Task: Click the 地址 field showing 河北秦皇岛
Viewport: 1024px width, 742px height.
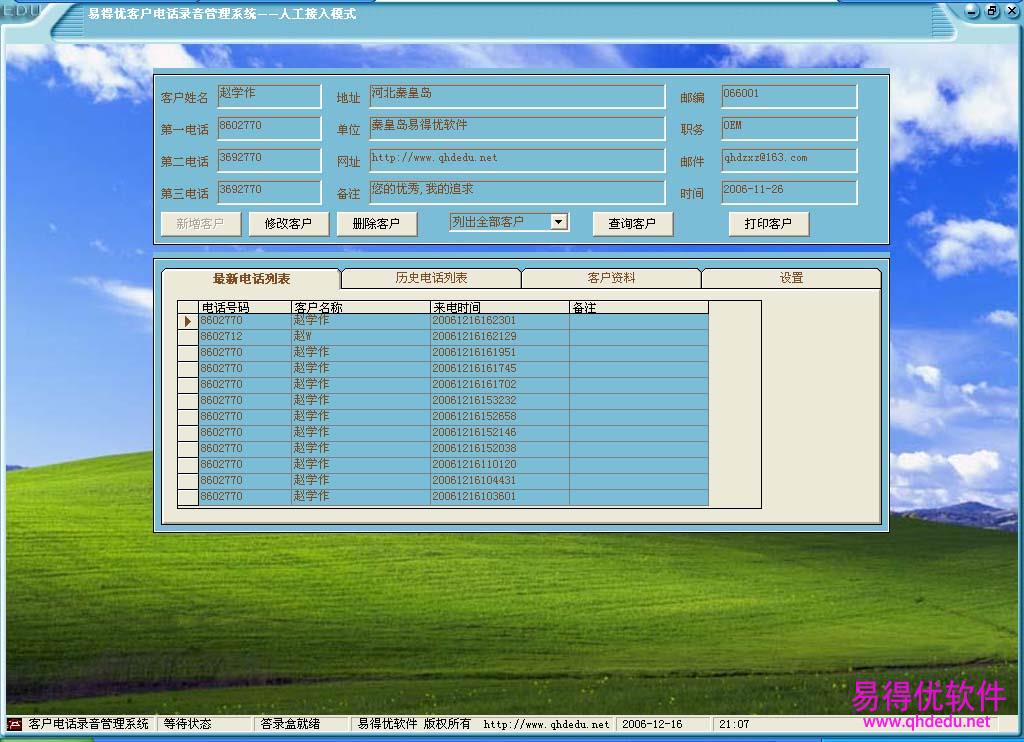Action: click(x=517, y=96)
